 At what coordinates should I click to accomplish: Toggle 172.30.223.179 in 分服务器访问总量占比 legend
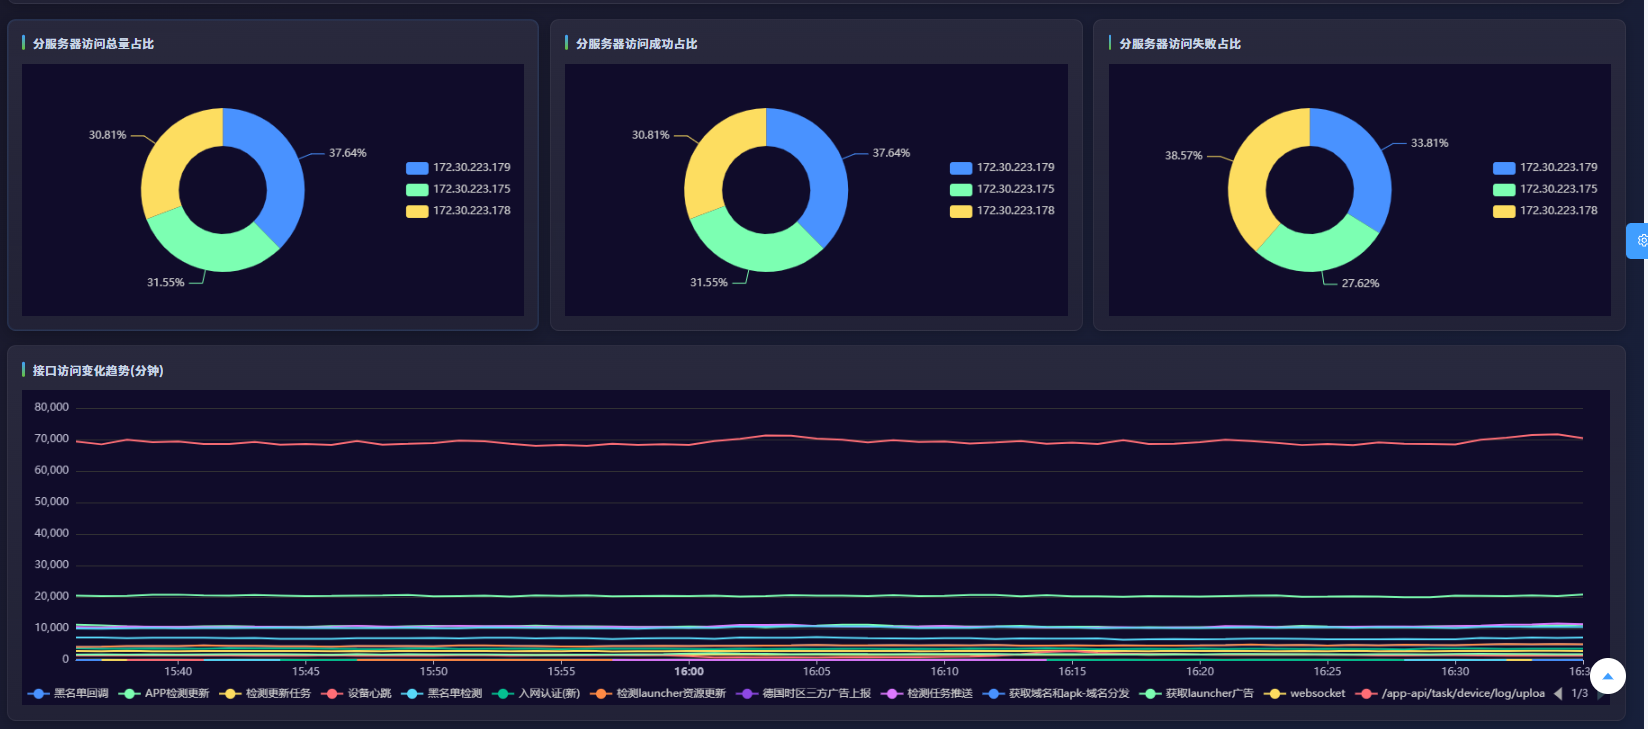coord(458,167)
